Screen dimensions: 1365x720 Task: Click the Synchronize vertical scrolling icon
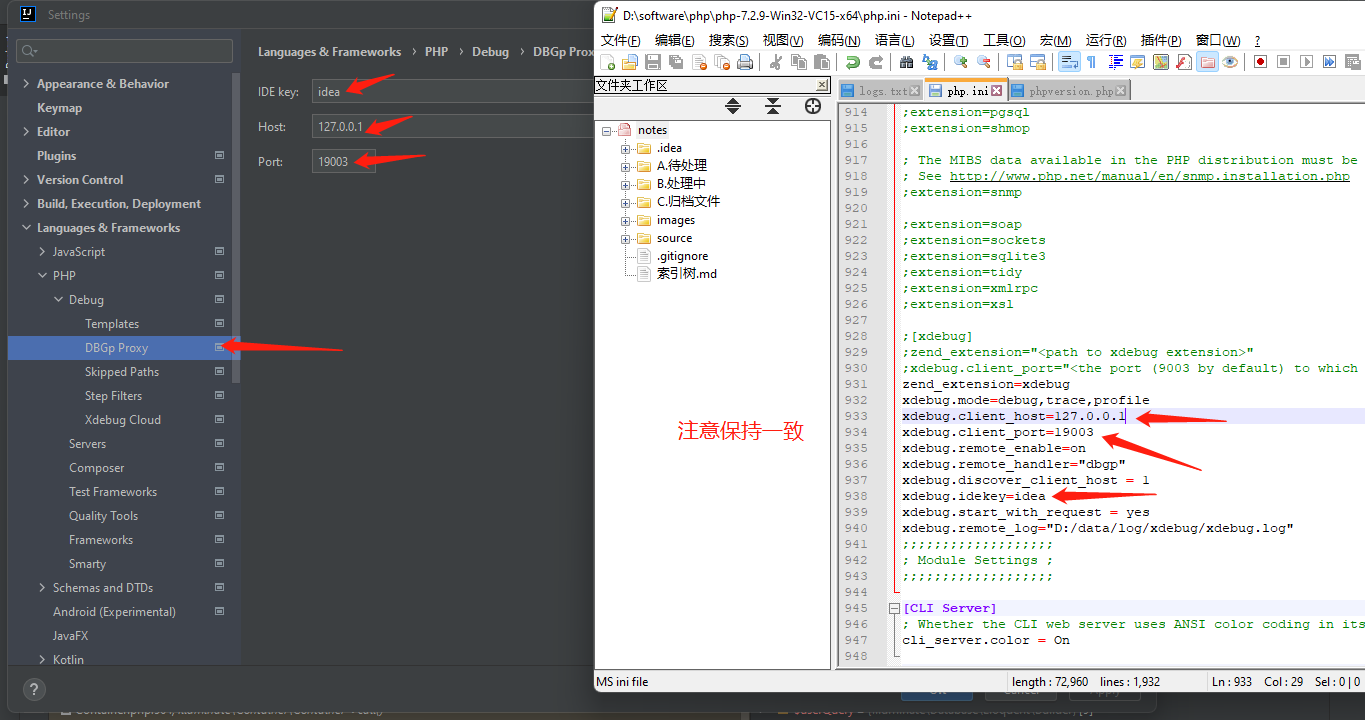tap(1014, 62)
